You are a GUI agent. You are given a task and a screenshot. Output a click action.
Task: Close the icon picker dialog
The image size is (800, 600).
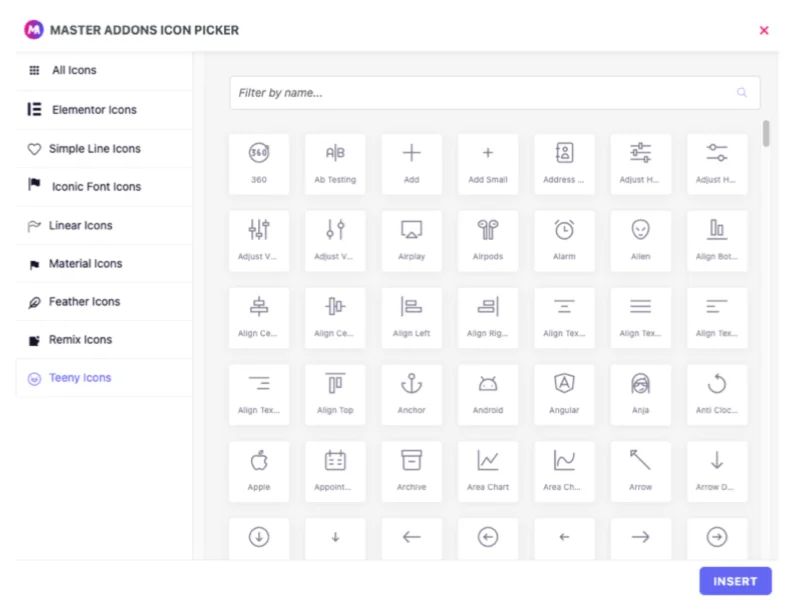point(764,31)
